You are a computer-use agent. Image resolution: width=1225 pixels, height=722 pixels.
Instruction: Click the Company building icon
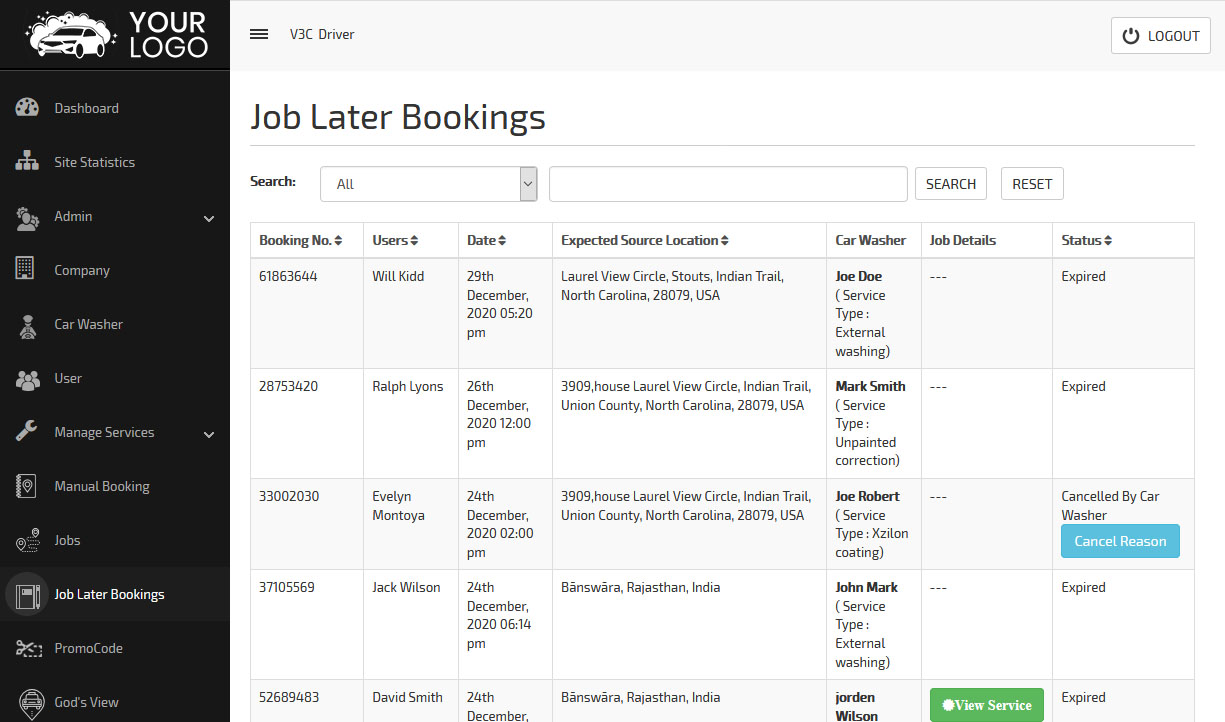pos(25,270)
